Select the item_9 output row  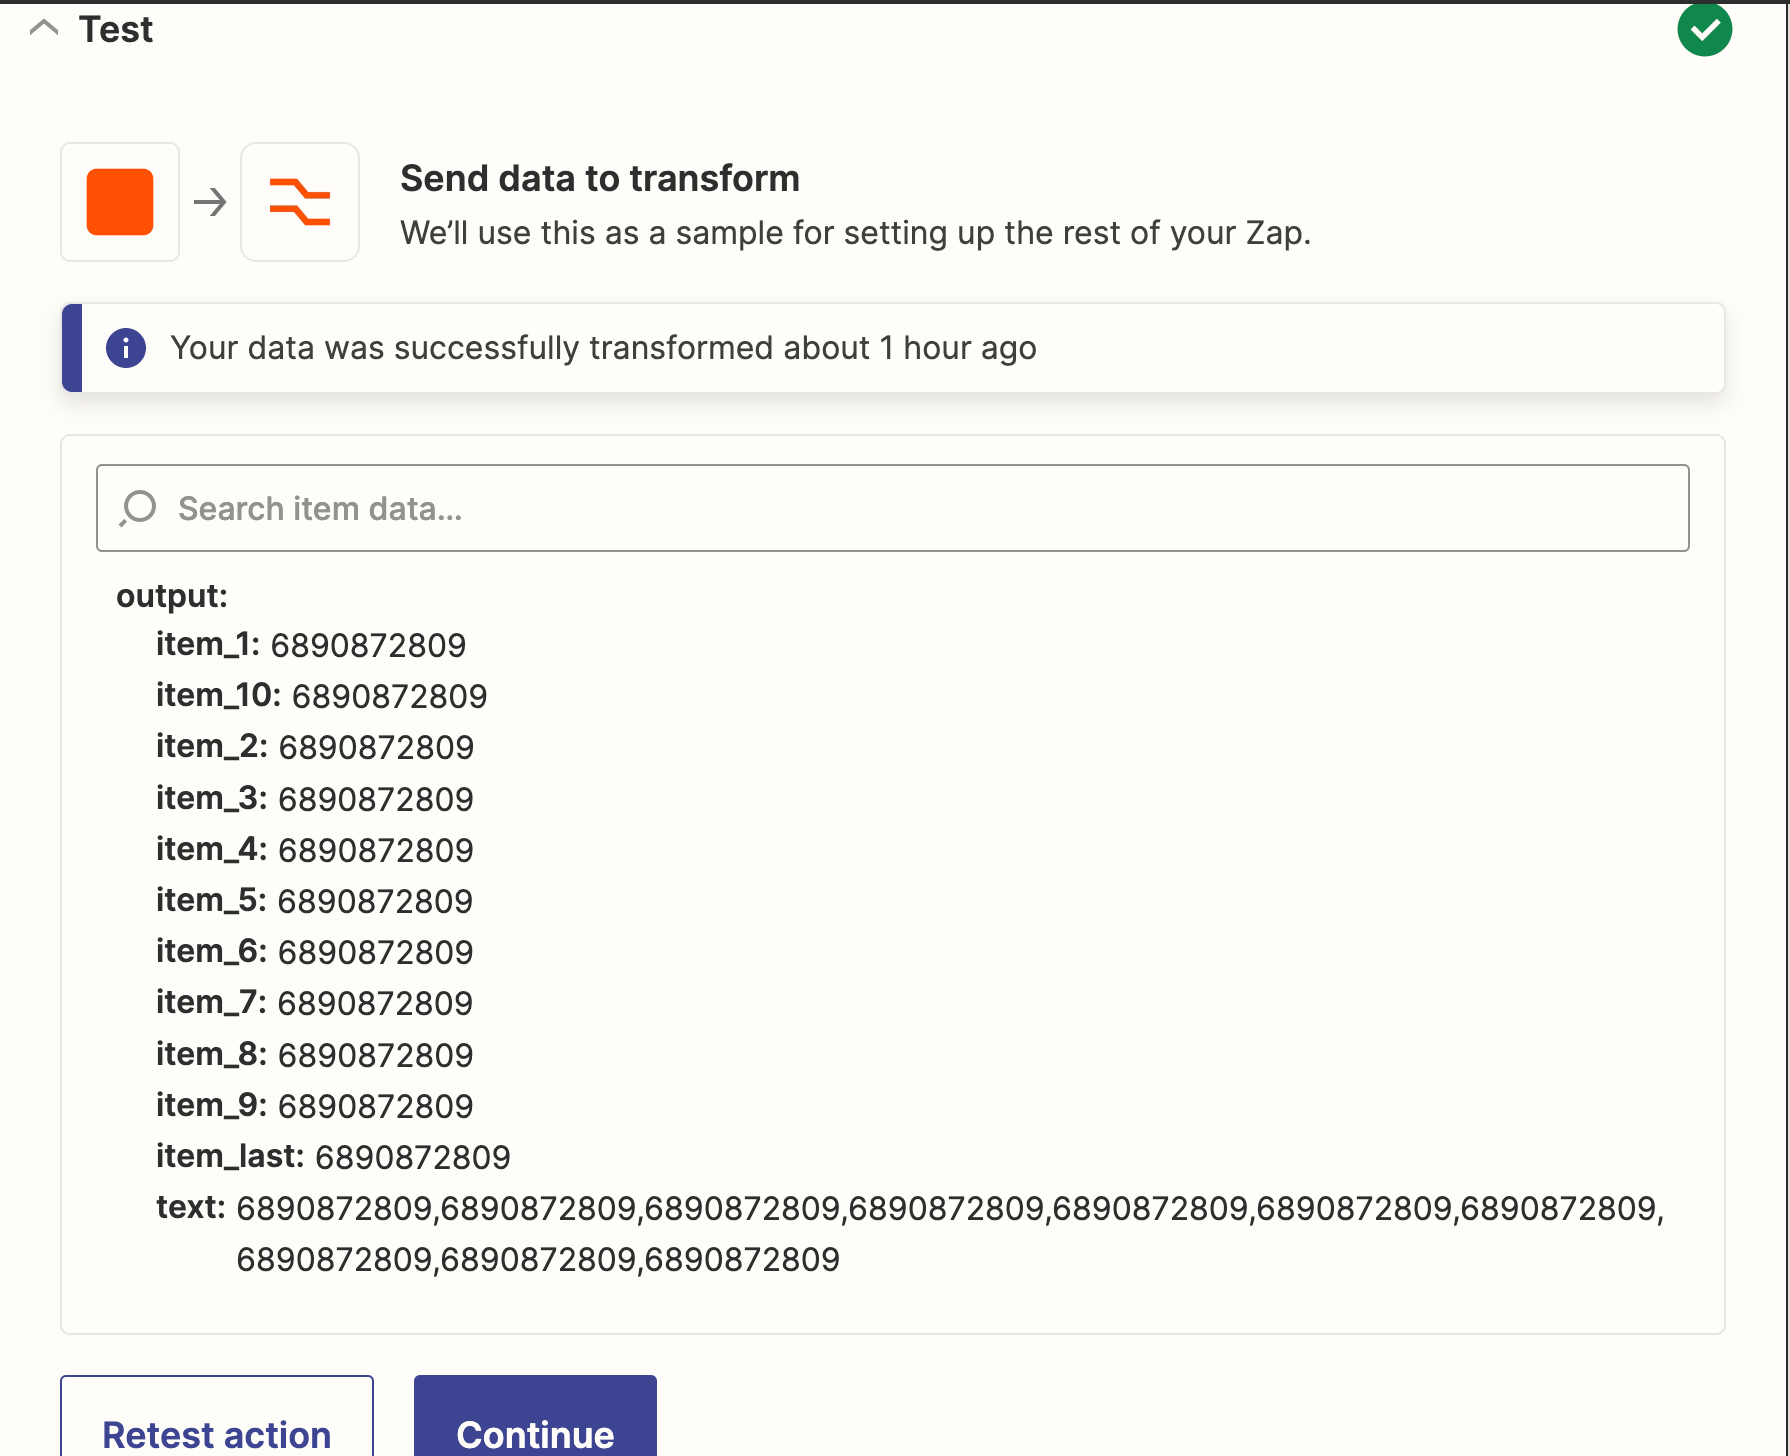pyautogui.click(x=314, y=1106)
